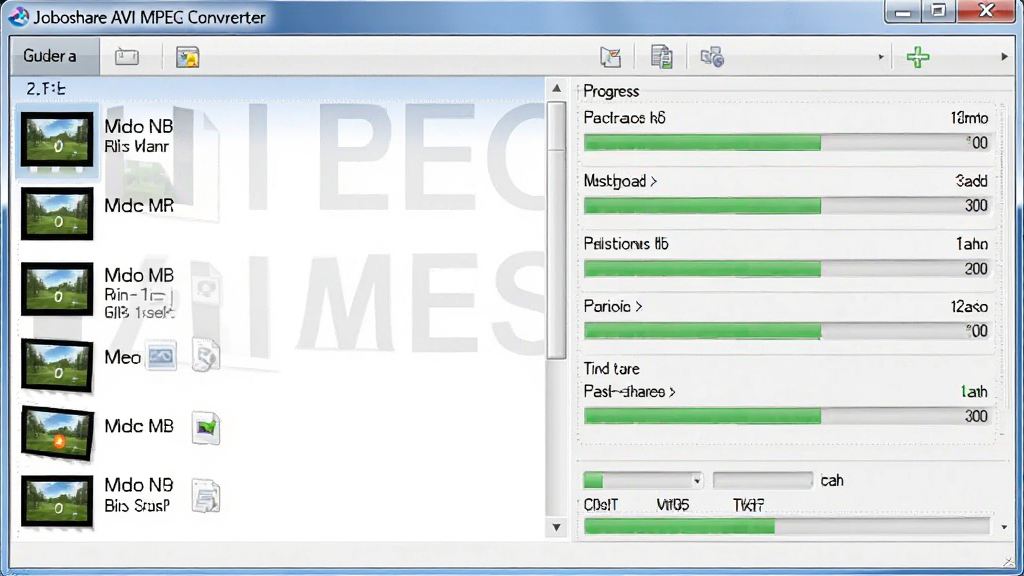Close the Joboshare converter window
The image size is (1024, 576).
(986, 11)
